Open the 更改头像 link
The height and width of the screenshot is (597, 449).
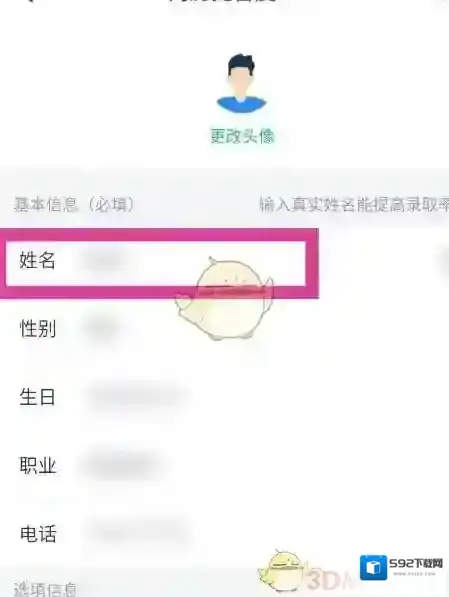pos(243,136)
